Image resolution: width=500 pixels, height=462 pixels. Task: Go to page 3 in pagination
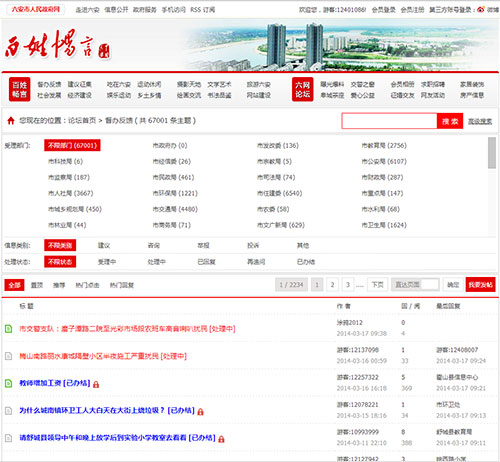click(x=348, y=285)
